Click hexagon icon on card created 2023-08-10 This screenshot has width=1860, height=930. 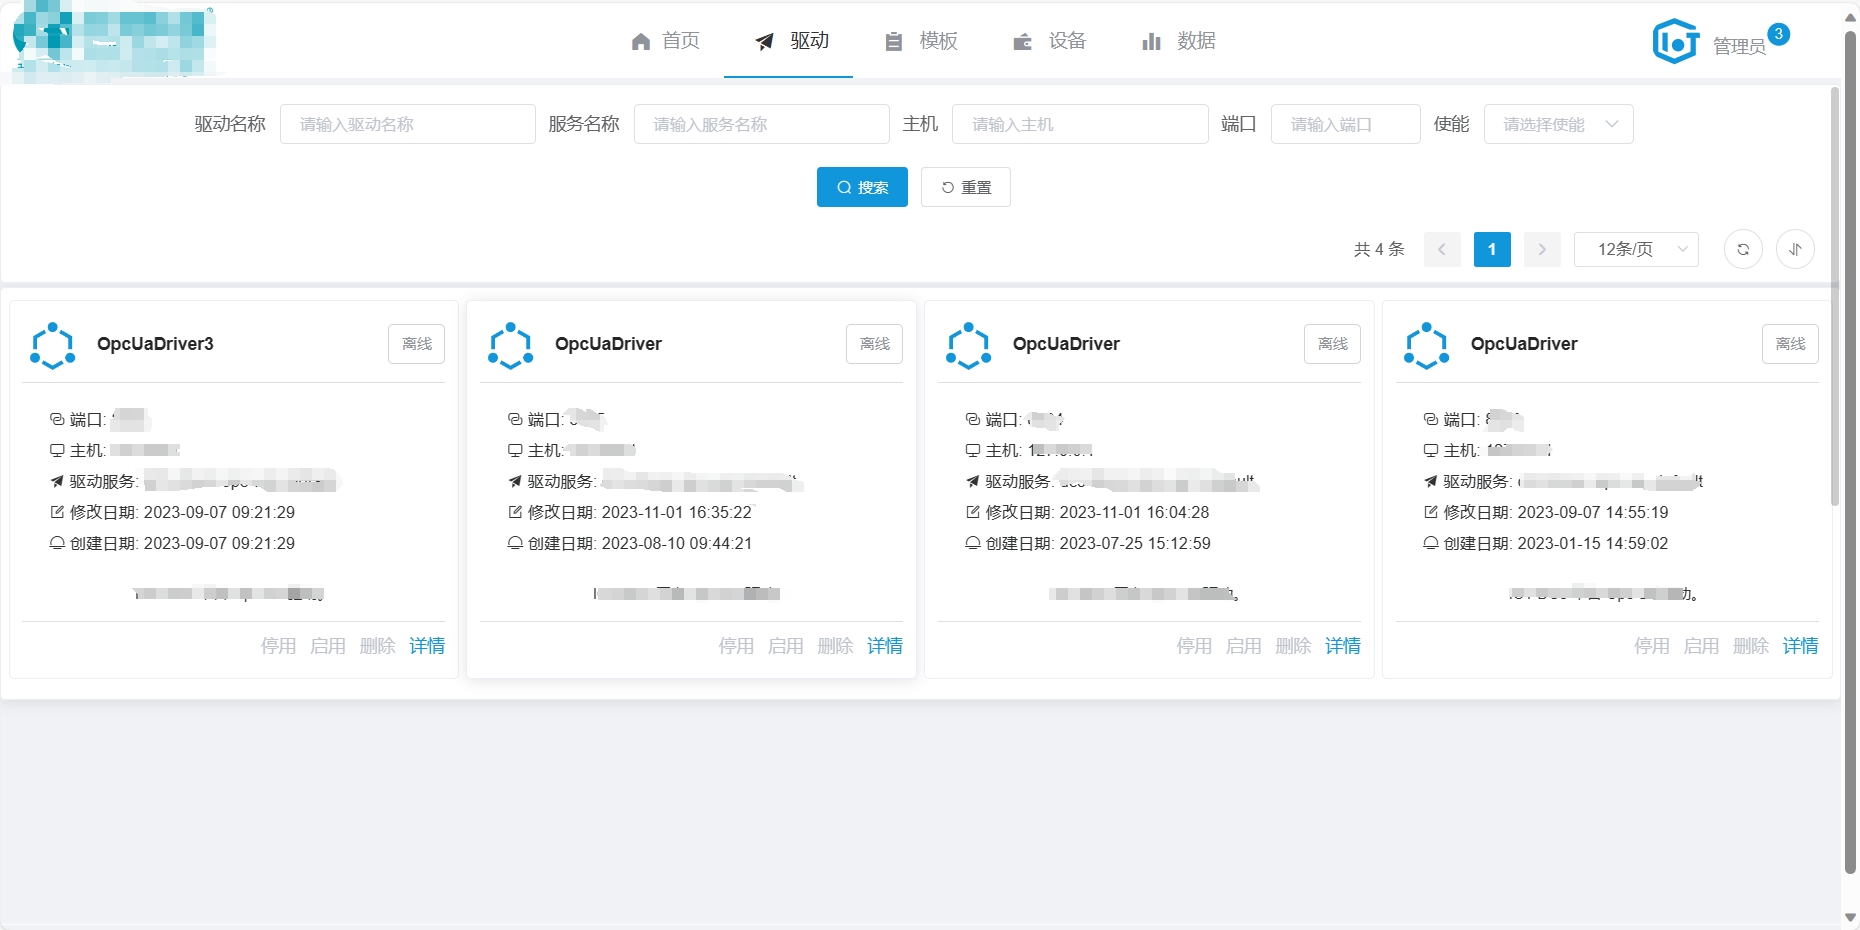pos(511,345)
